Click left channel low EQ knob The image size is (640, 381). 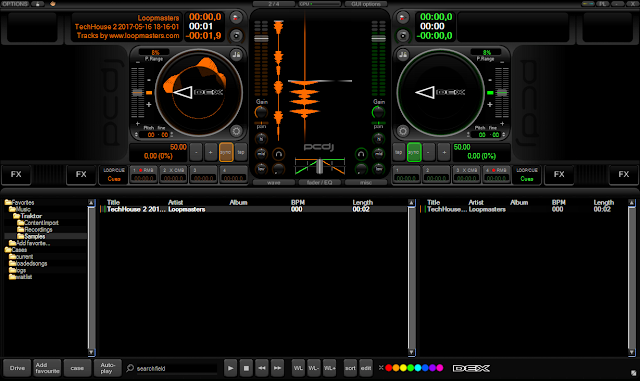261,169
